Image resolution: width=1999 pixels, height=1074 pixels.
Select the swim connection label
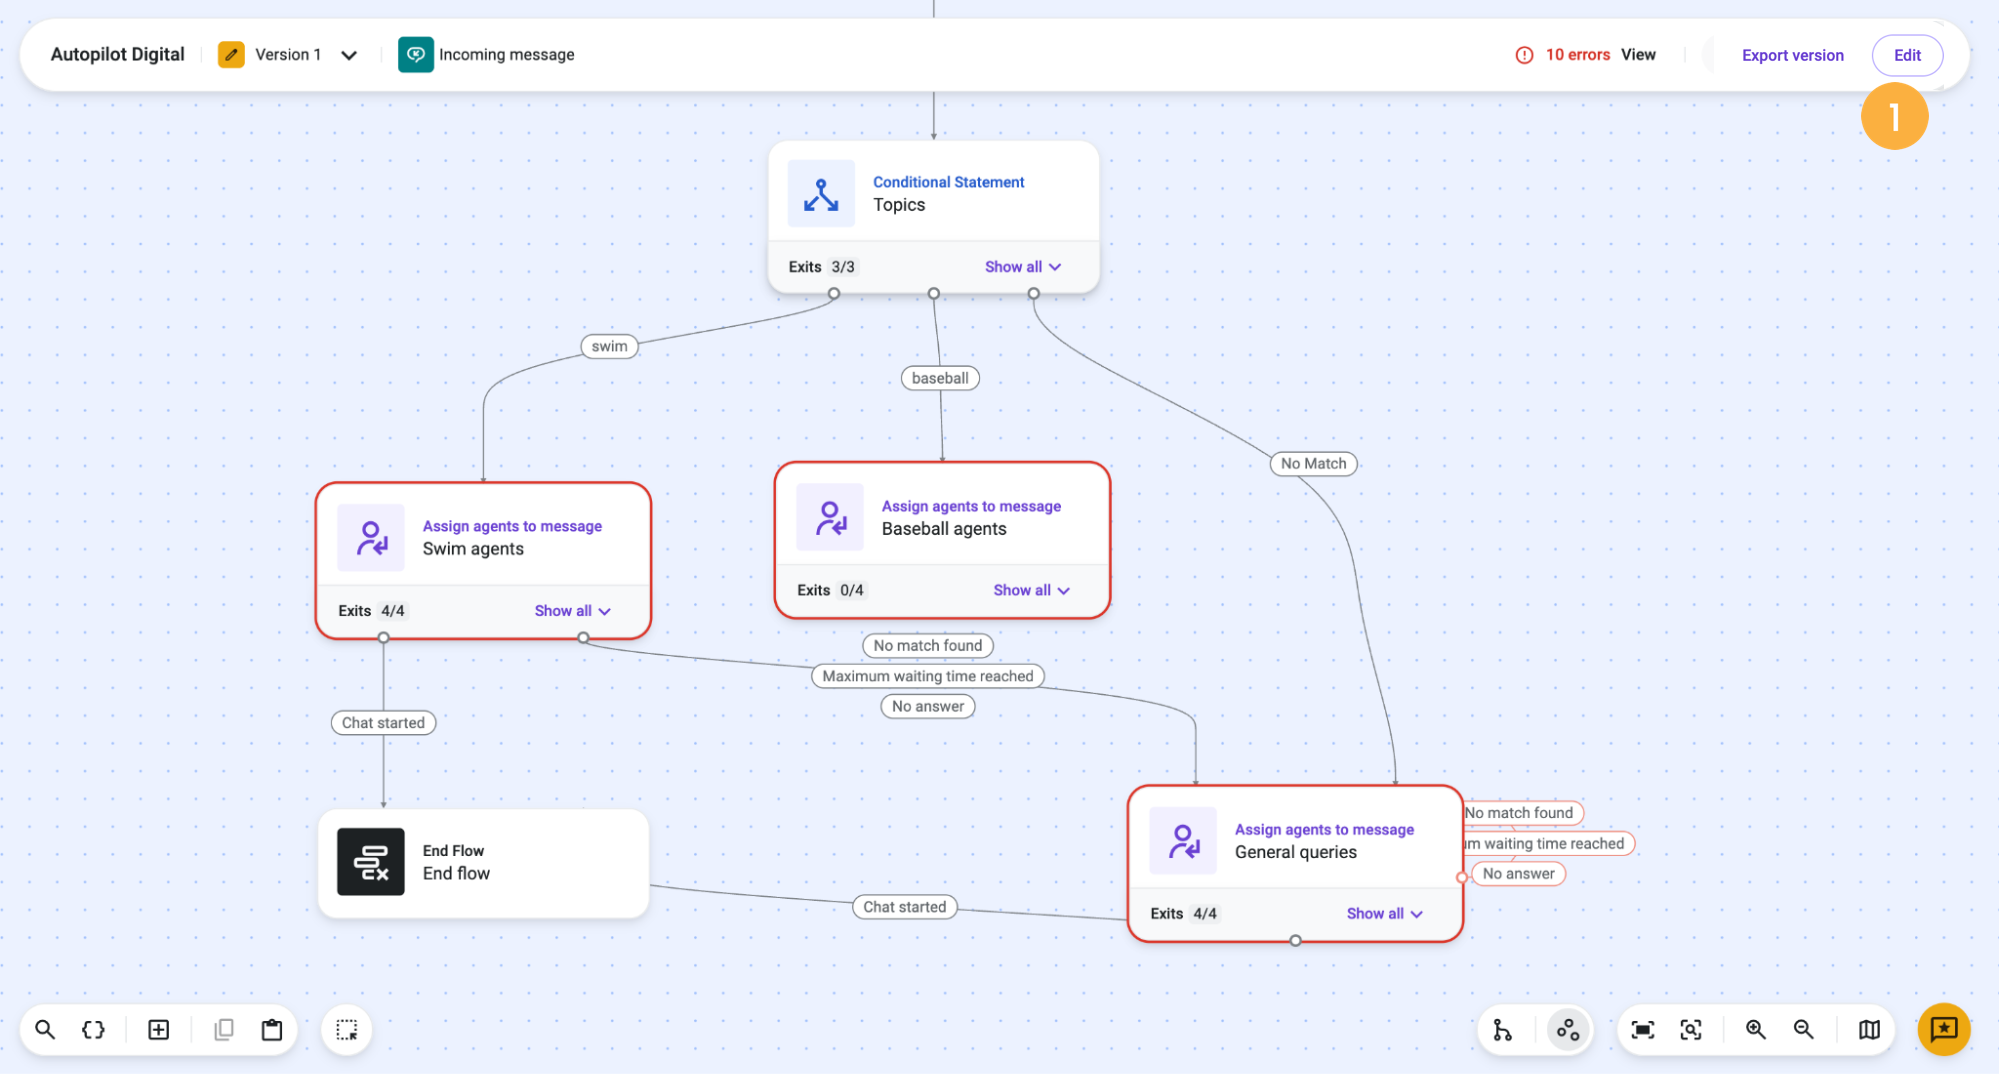609,346
